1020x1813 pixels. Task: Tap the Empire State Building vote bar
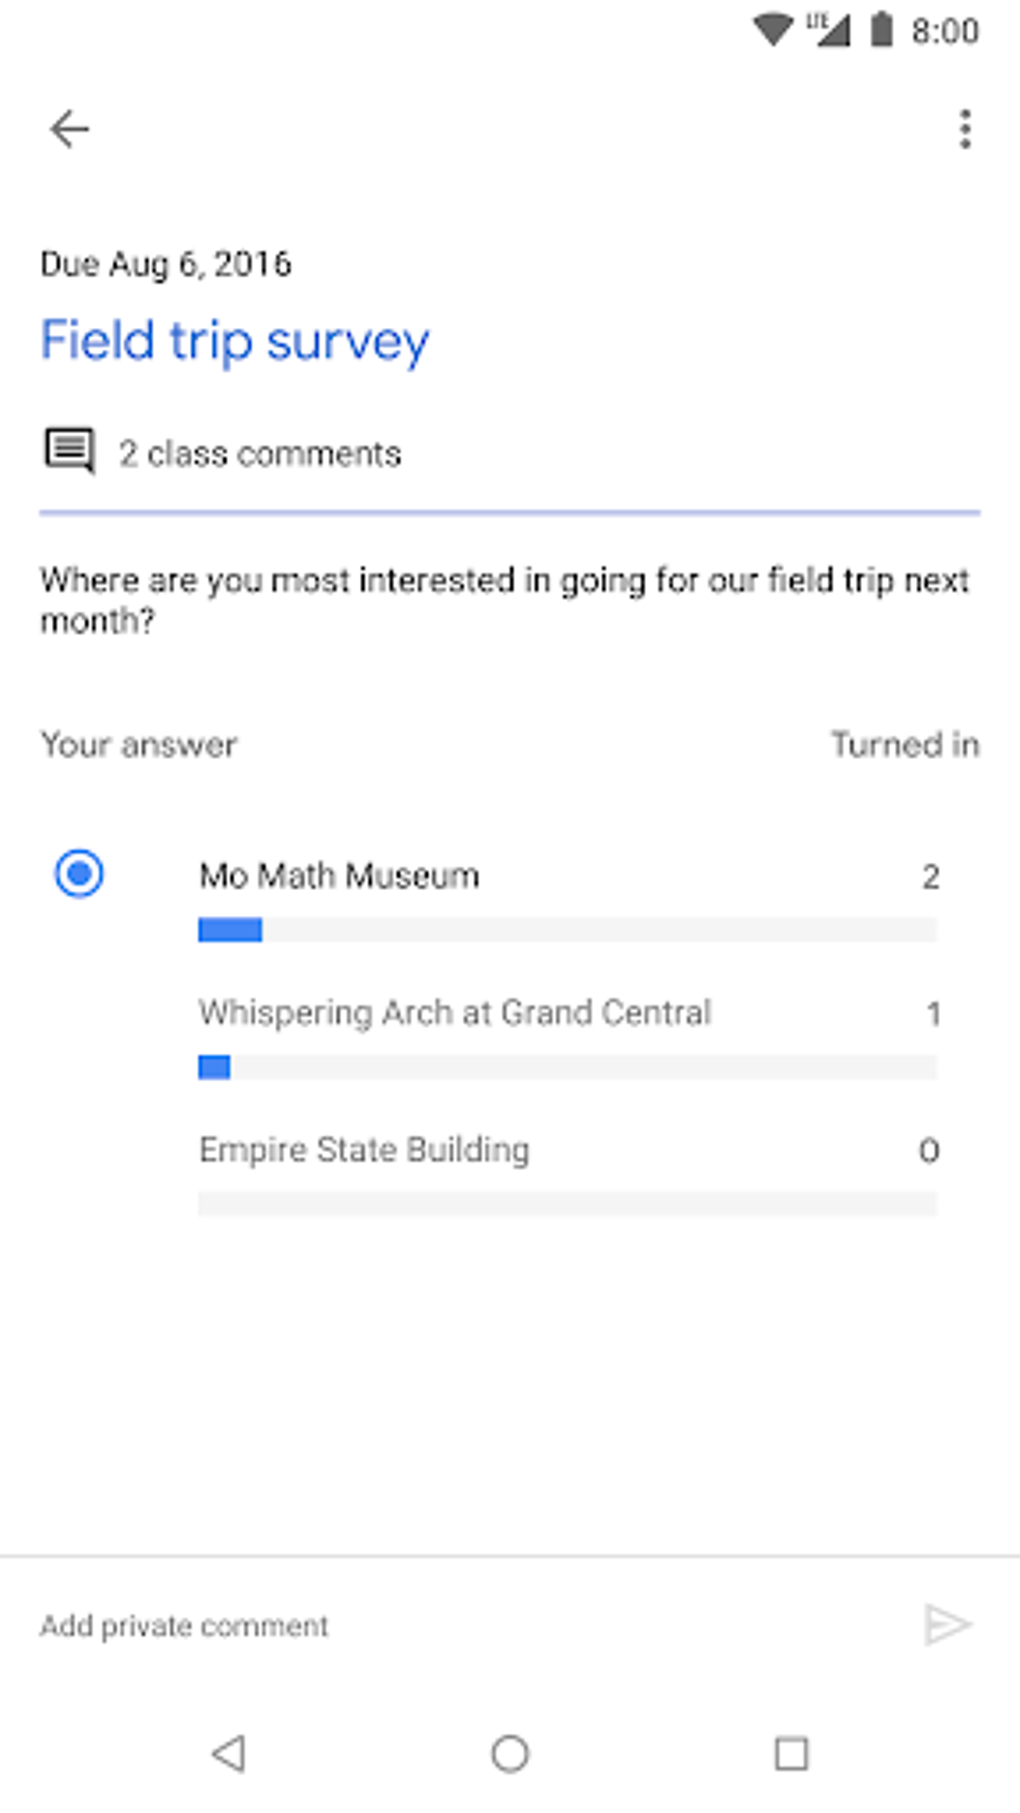567,1203
